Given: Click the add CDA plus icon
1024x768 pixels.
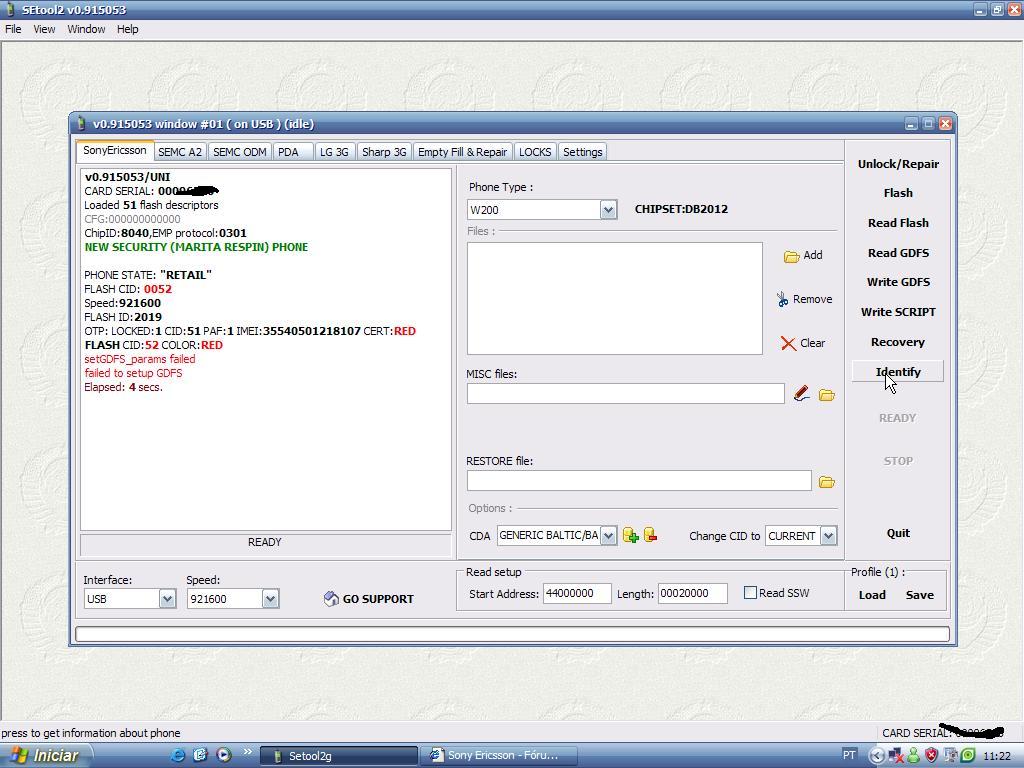Looking at the screenshot, I should click(x=630, y=536).
